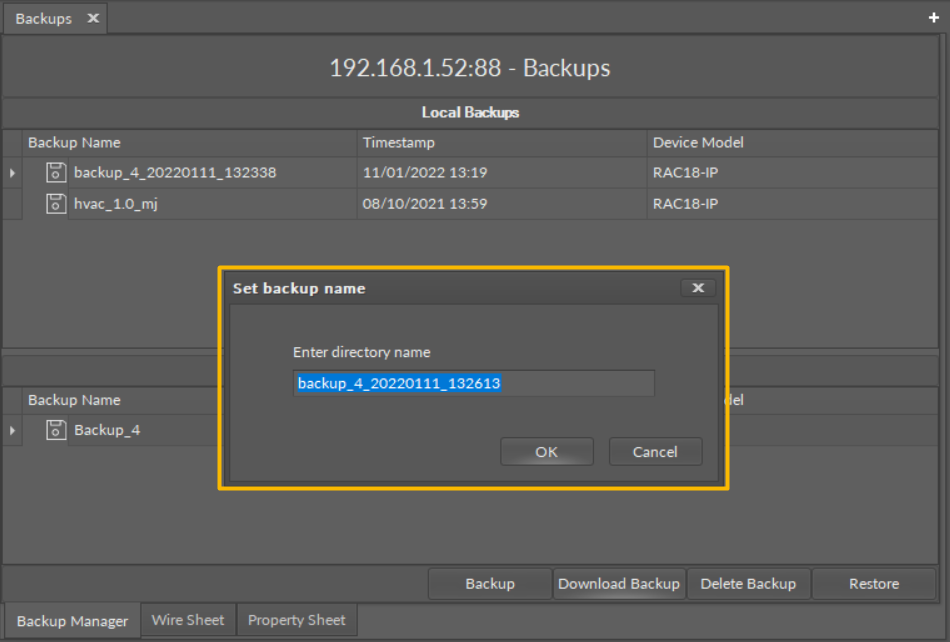The height and width of the screenshot is (642, 950).
Task: Cancel the backup naming dialog
Action: tap(655, 451)
